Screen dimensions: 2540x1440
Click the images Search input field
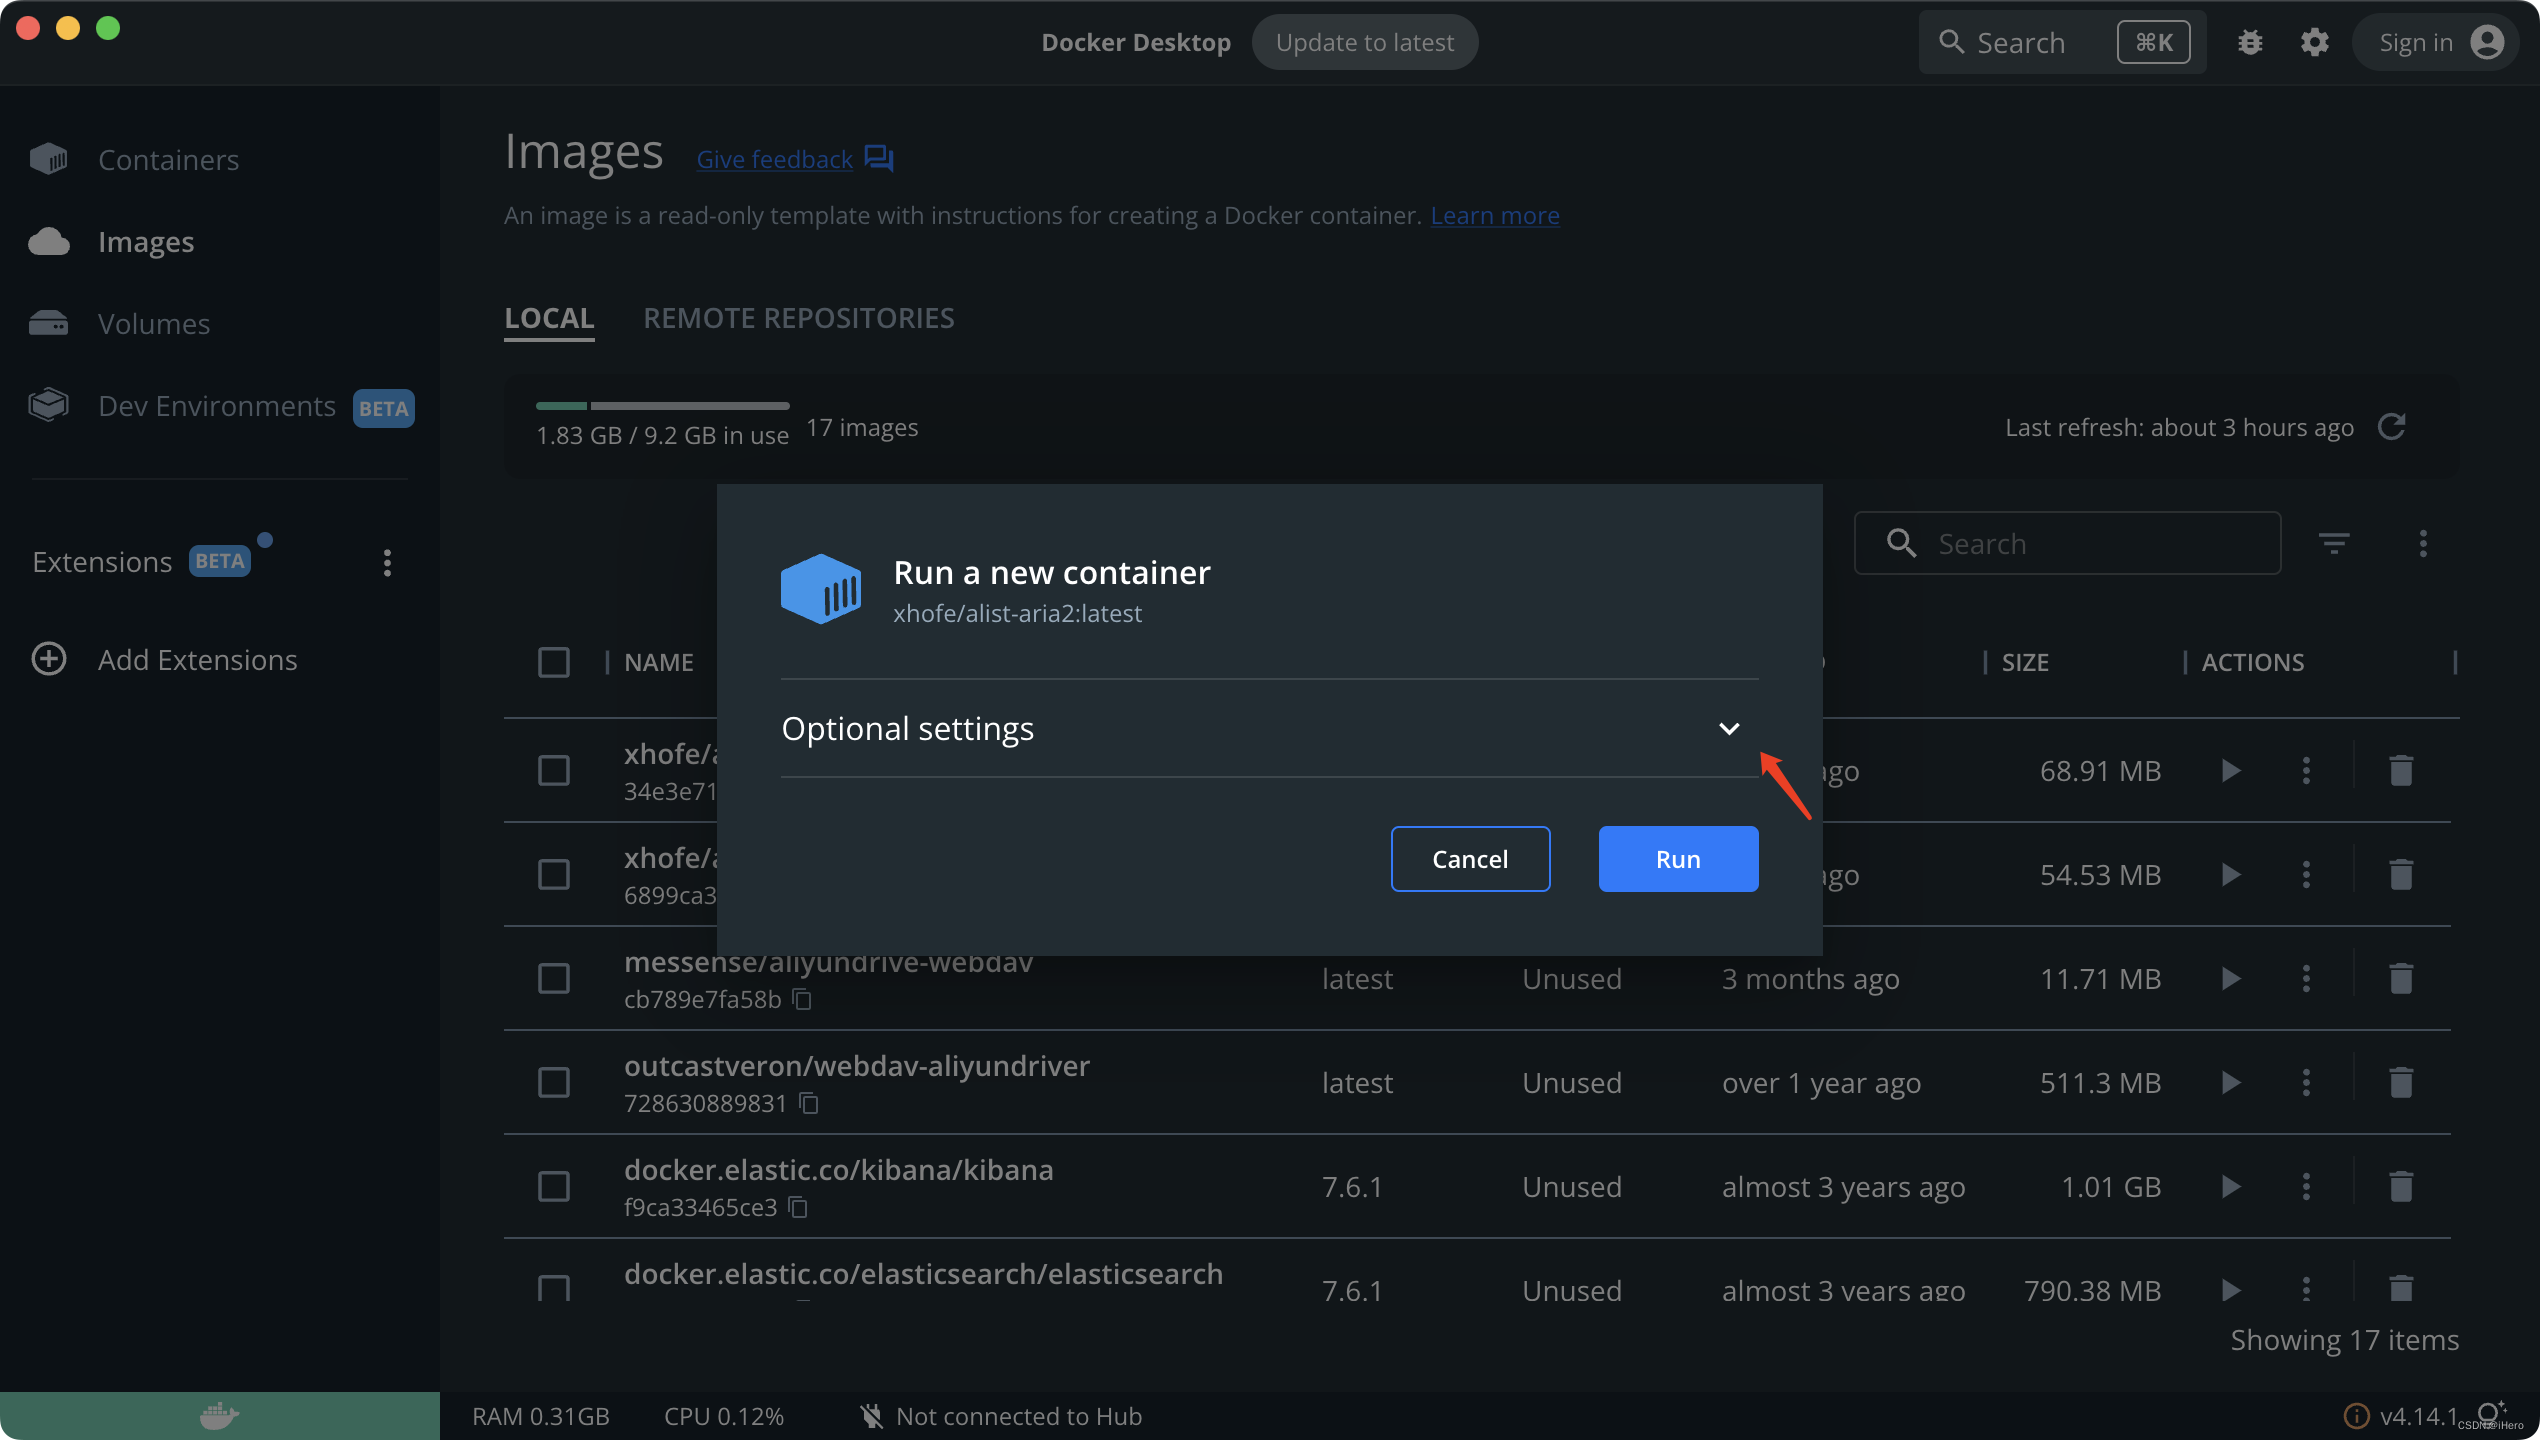2067,543
